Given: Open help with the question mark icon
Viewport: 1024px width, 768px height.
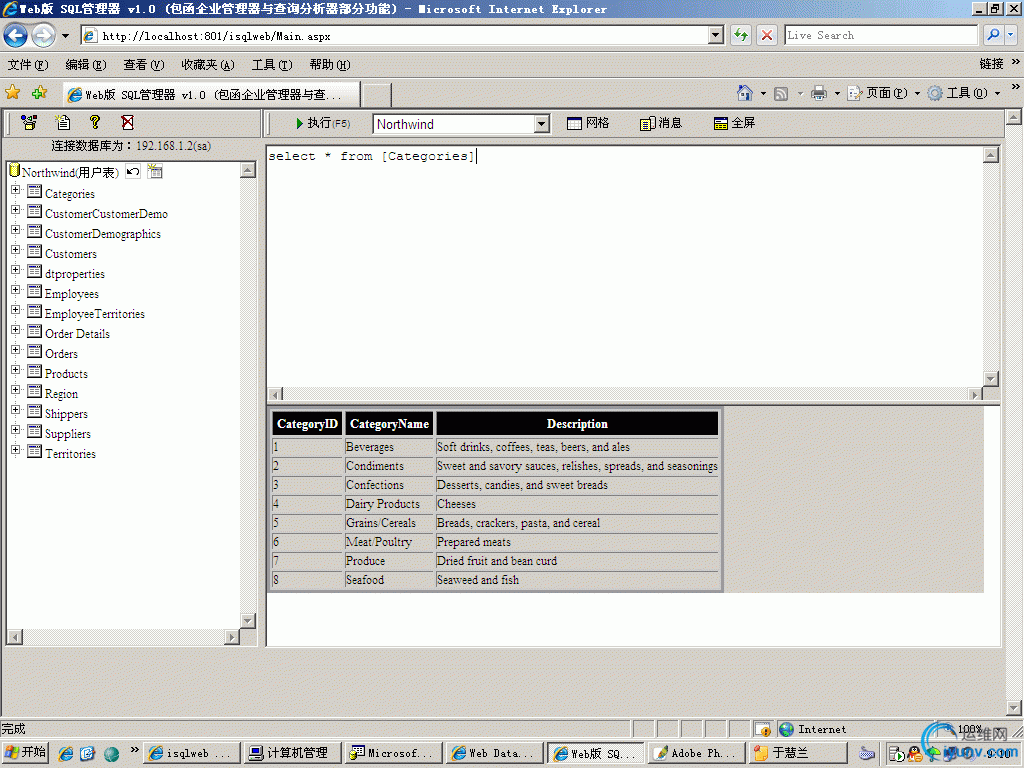Looking at the screenshot, I should point(95,122).
